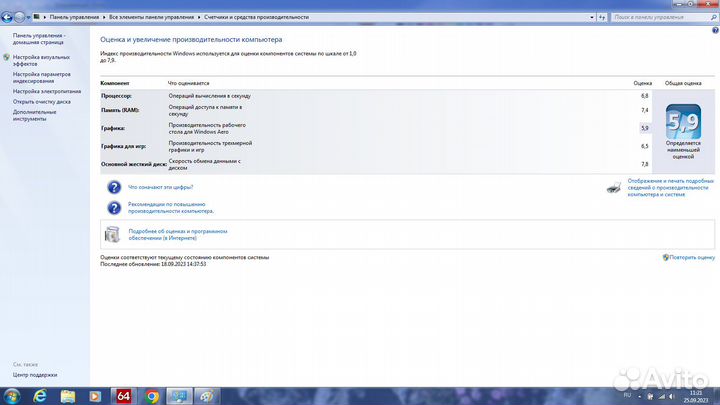Click the large 5,9 base score badge
This screenshot has width=720, height=405.
pyautogui.click(x=683, y=122)
